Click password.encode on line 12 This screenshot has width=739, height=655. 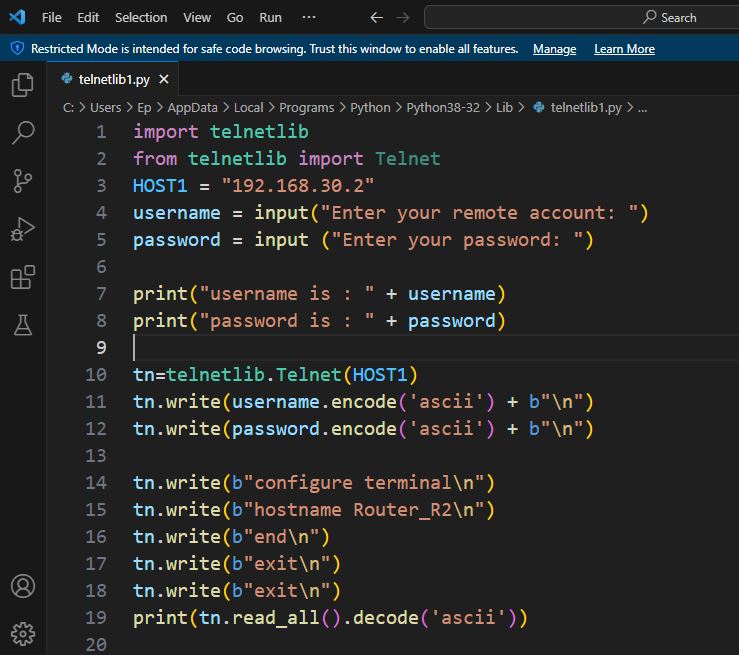click(x=314, y=428)
